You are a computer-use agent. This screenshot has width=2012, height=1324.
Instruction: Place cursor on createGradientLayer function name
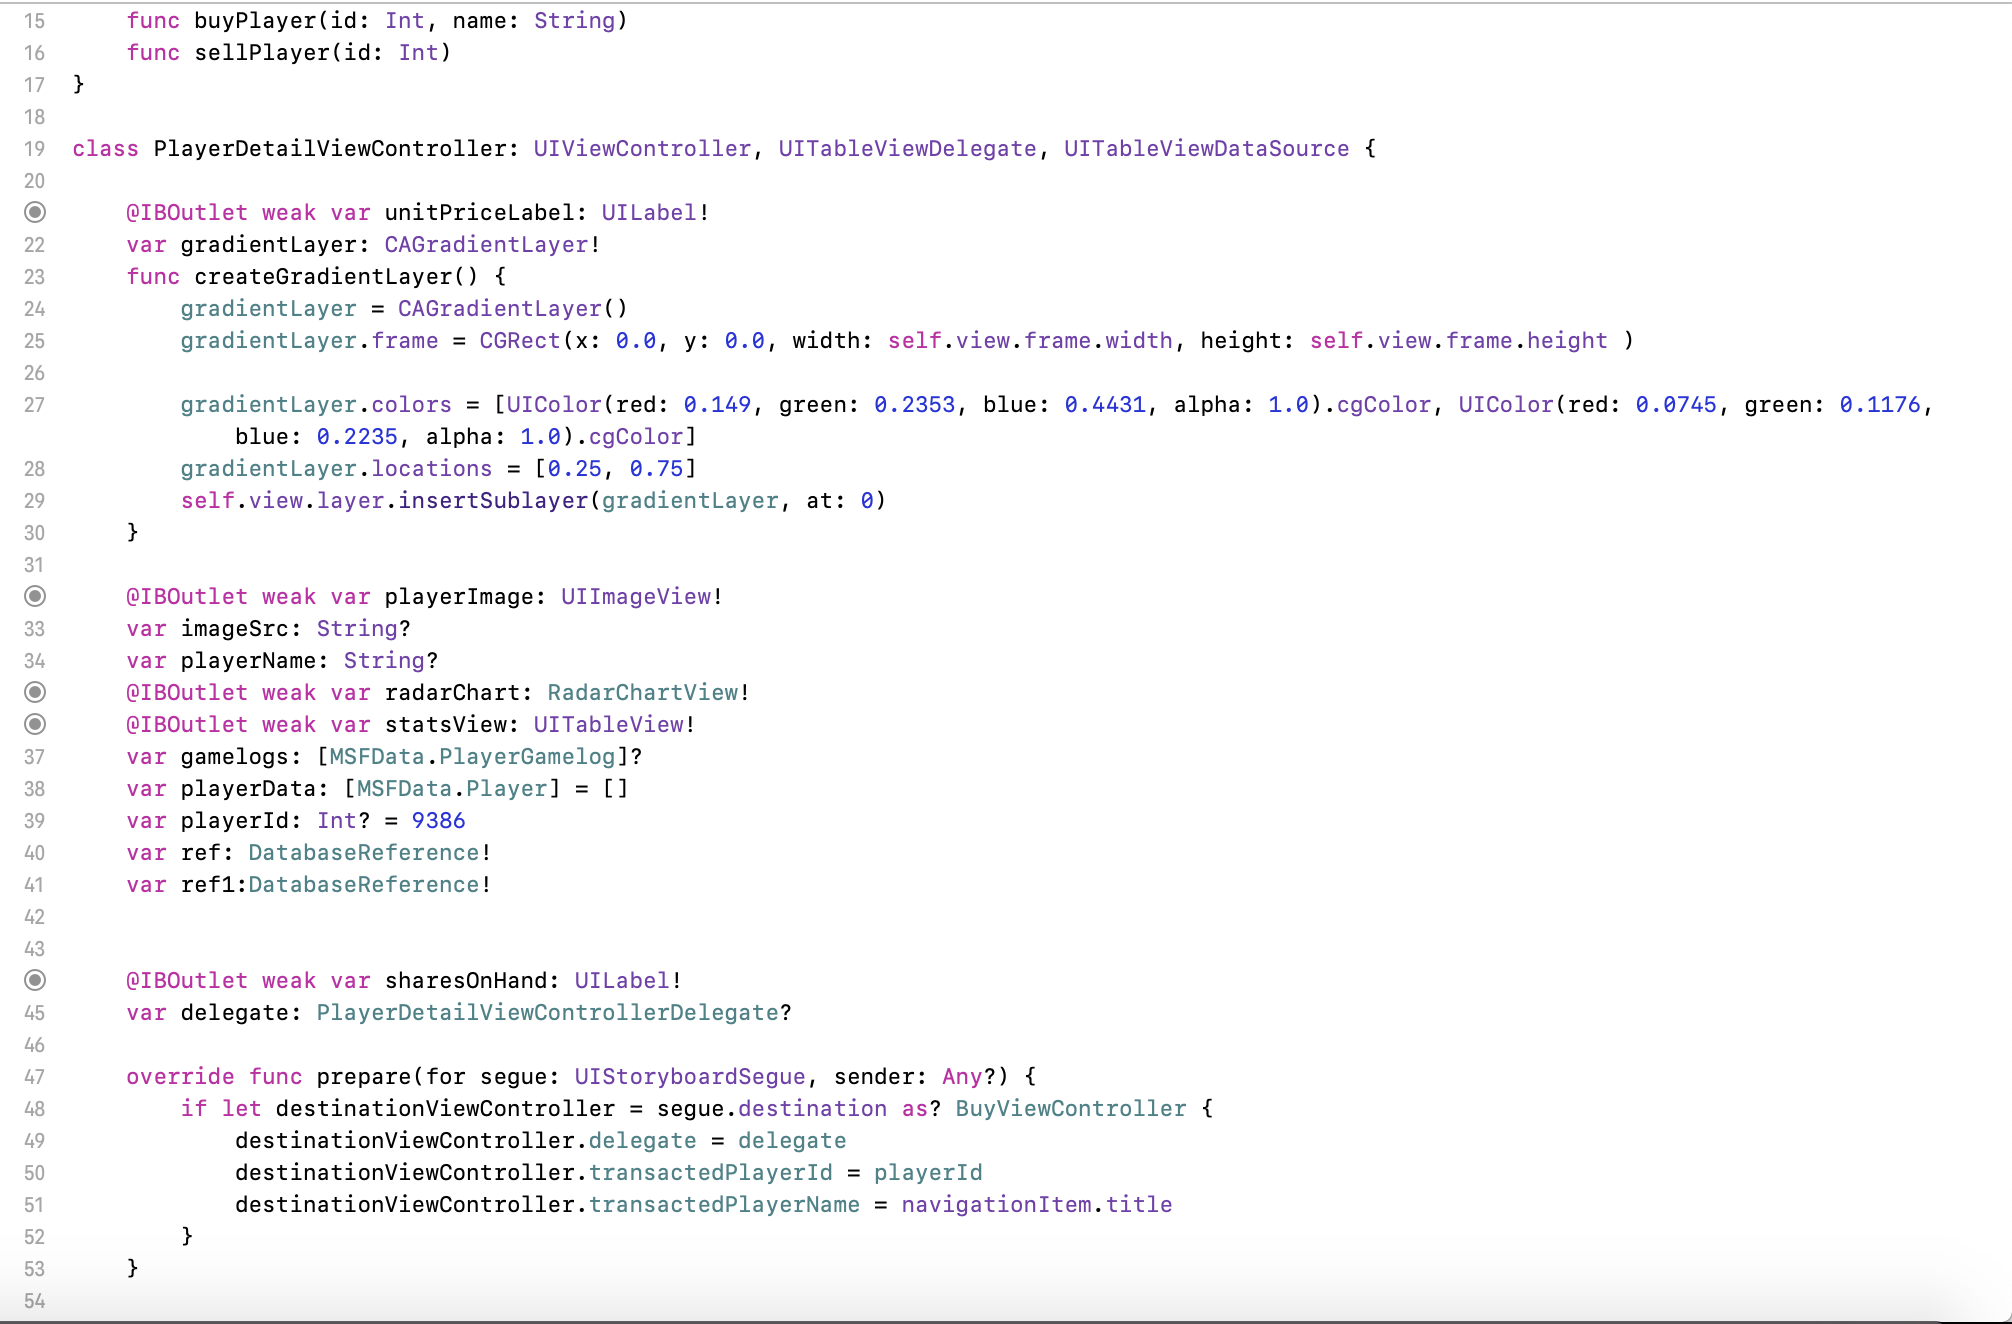coord(323,277)
